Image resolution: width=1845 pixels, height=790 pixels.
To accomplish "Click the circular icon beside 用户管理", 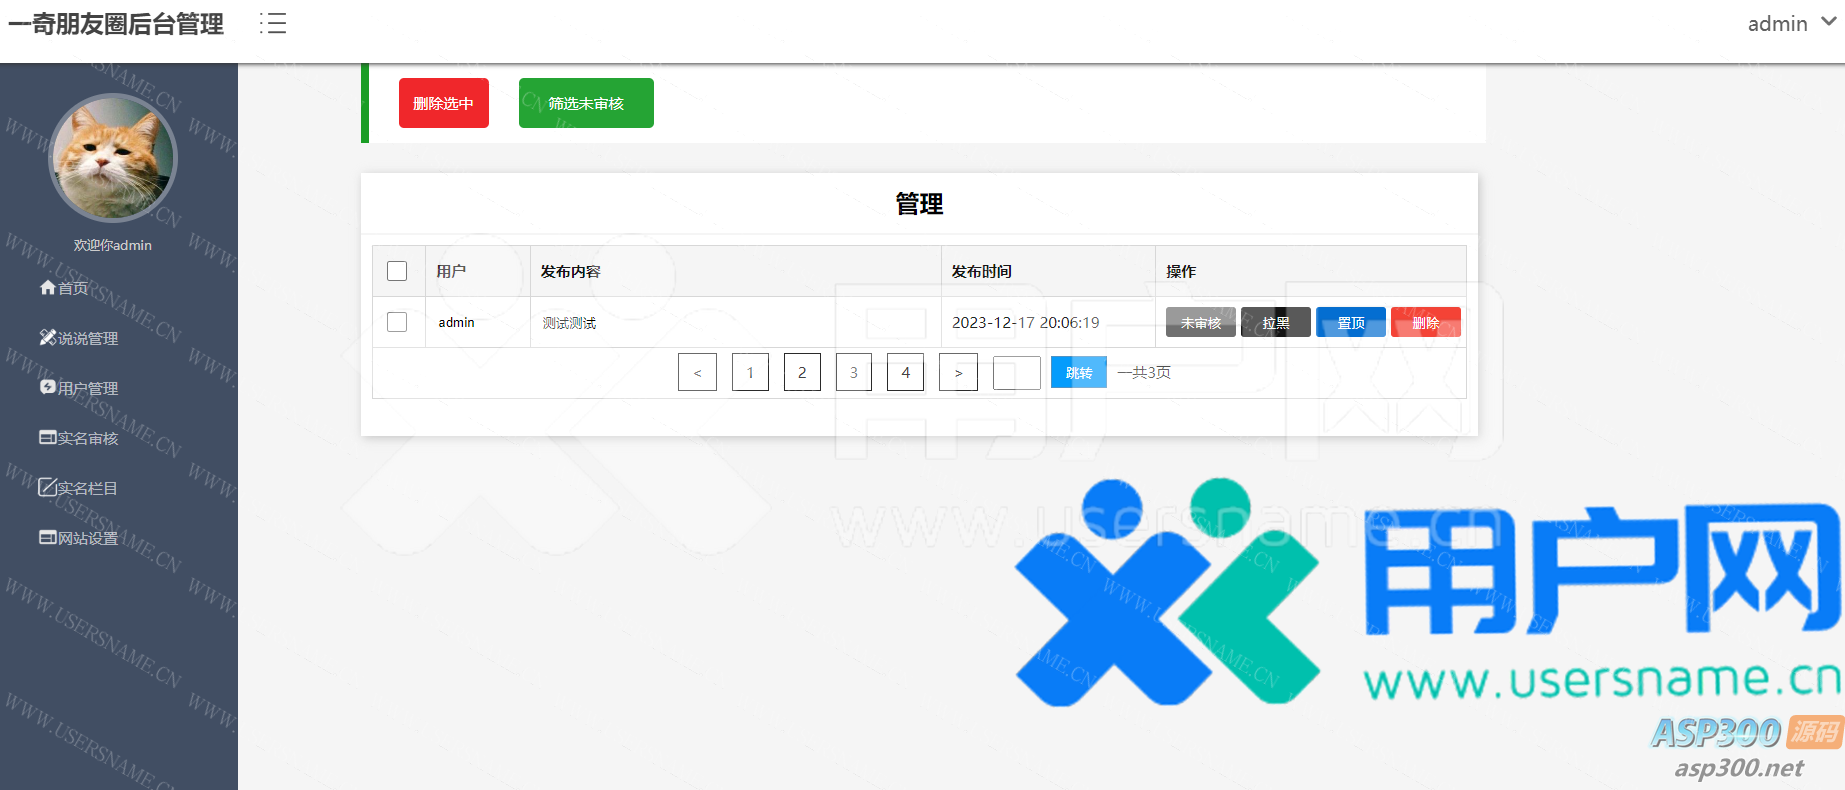I will pos(48,387).
